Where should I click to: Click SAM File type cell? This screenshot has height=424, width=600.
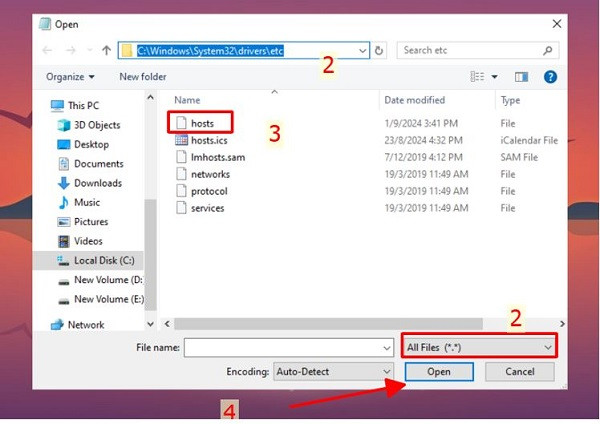pos(519,157)
